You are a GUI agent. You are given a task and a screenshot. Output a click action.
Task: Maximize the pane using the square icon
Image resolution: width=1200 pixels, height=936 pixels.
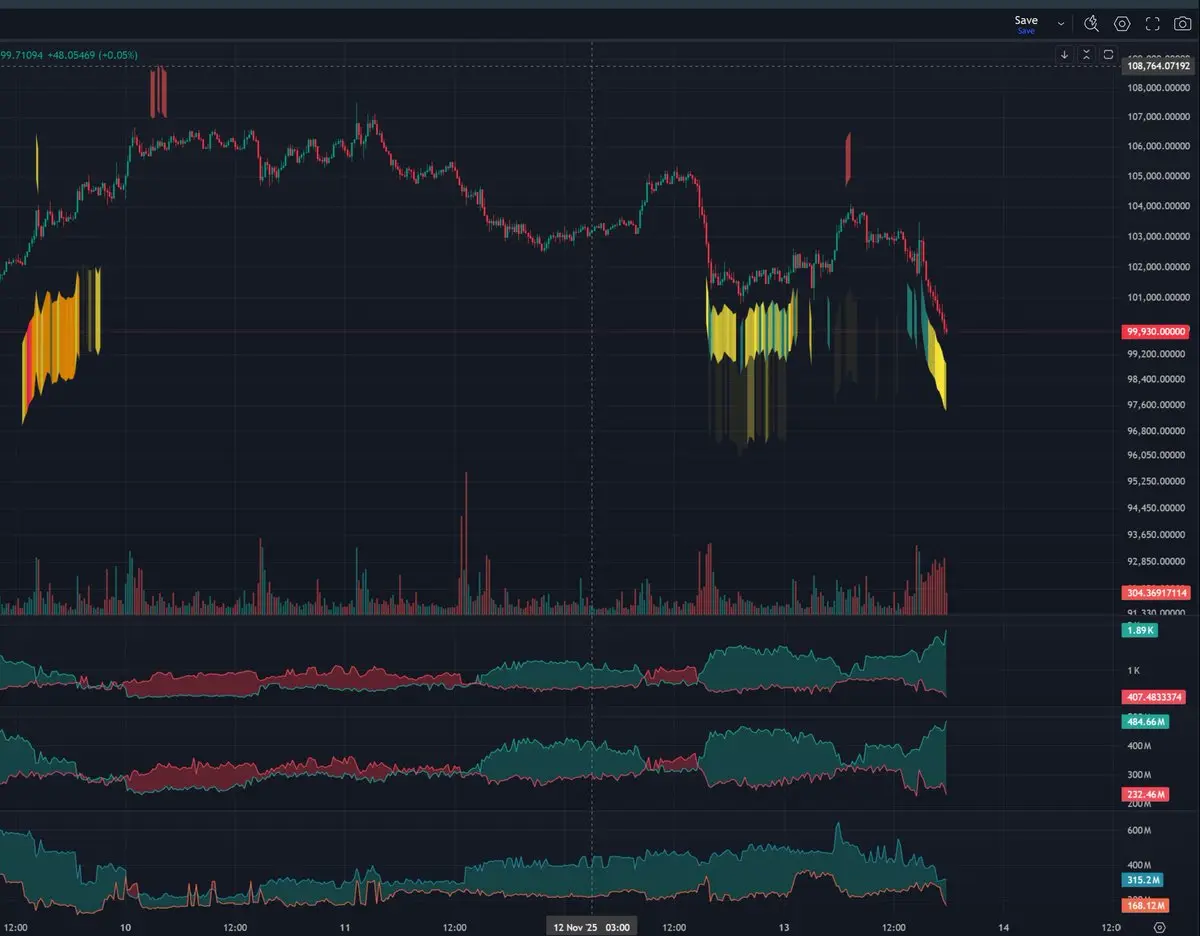coord(1109,55)
